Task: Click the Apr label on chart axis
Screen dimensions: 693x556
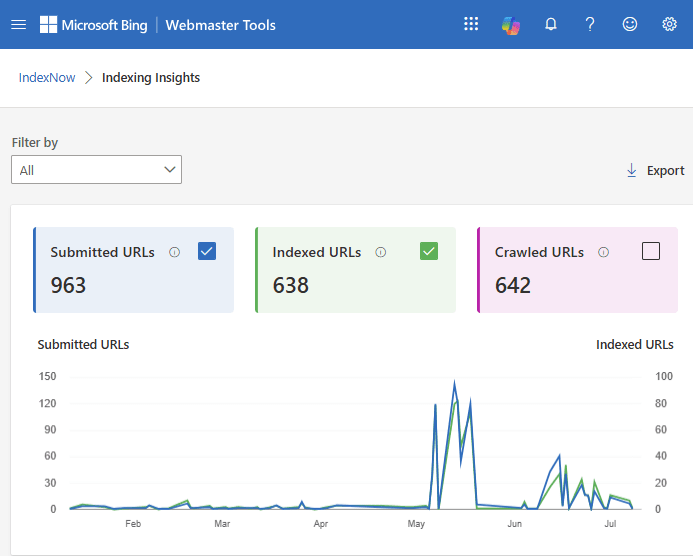Action: pyautogui.click(x=321, y=524)
